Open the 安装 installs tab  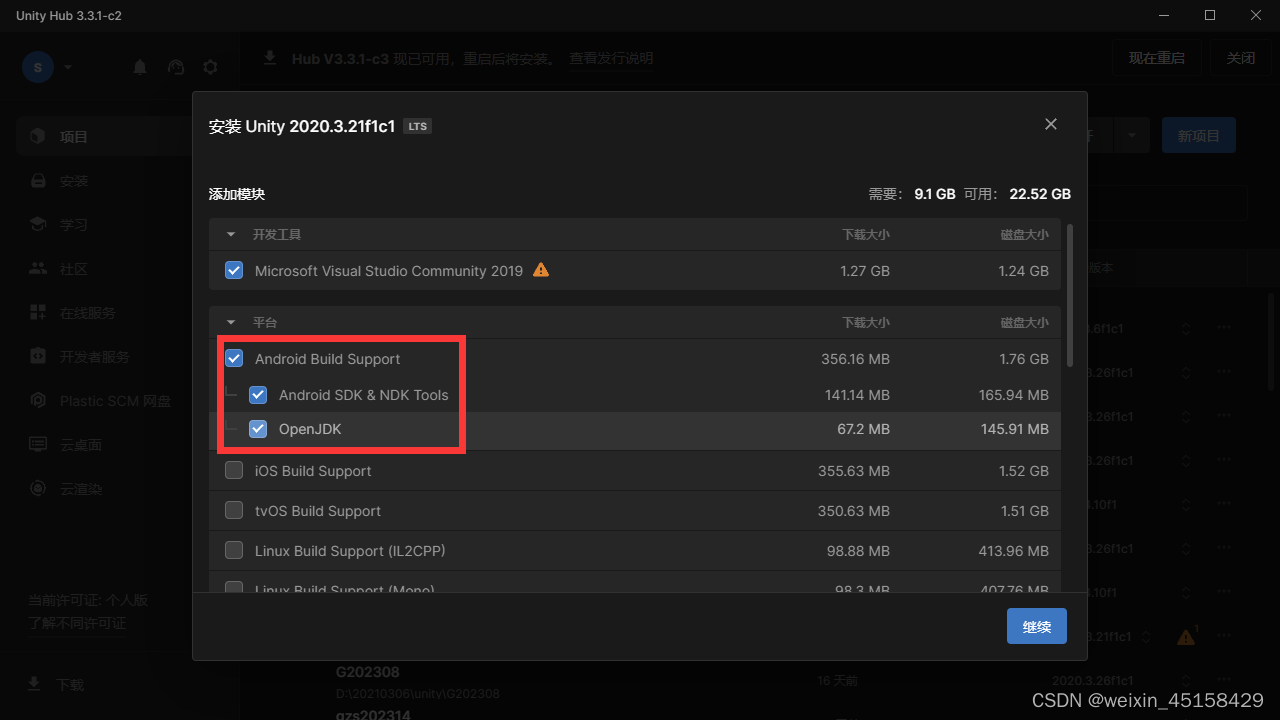[x=120, y=181]
